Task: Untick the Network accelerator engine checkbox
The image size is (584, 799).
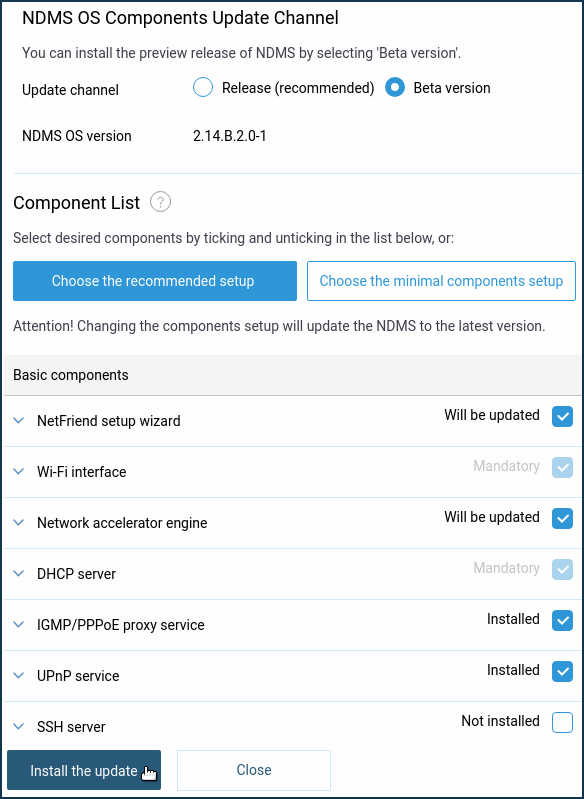Action: point(563,519)
